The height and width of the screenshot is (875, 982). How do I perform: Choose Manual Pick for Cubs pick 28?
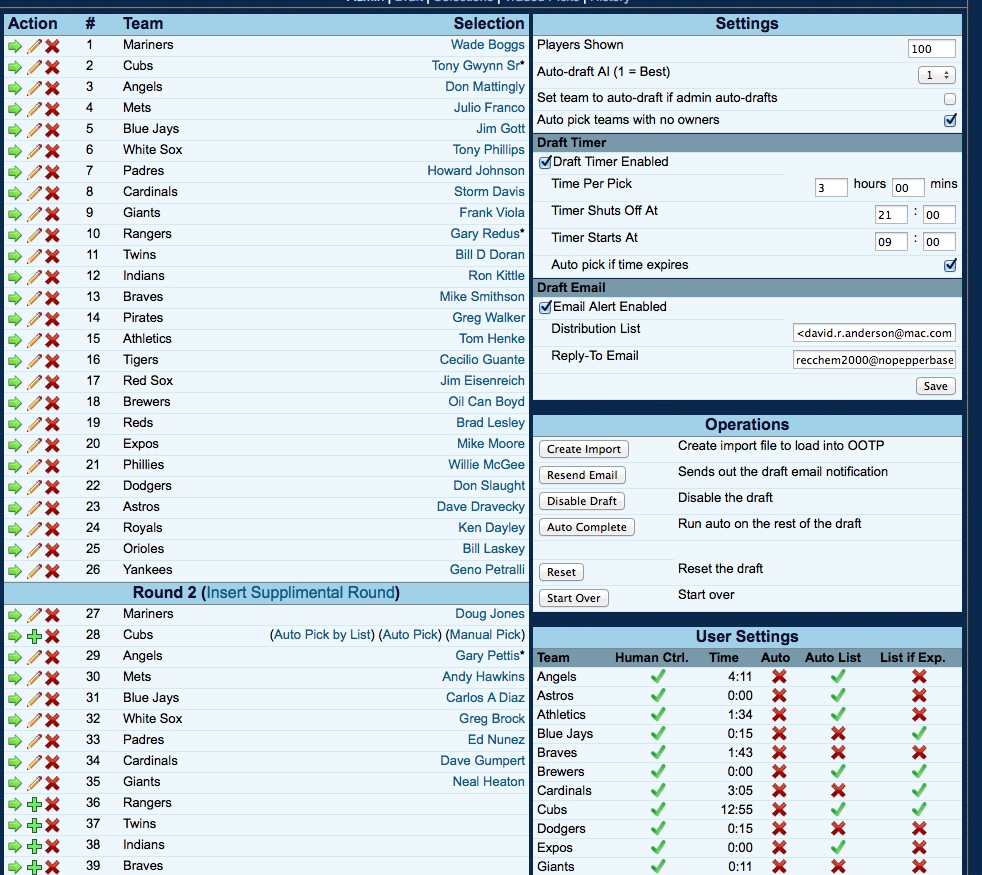(485, 635)
